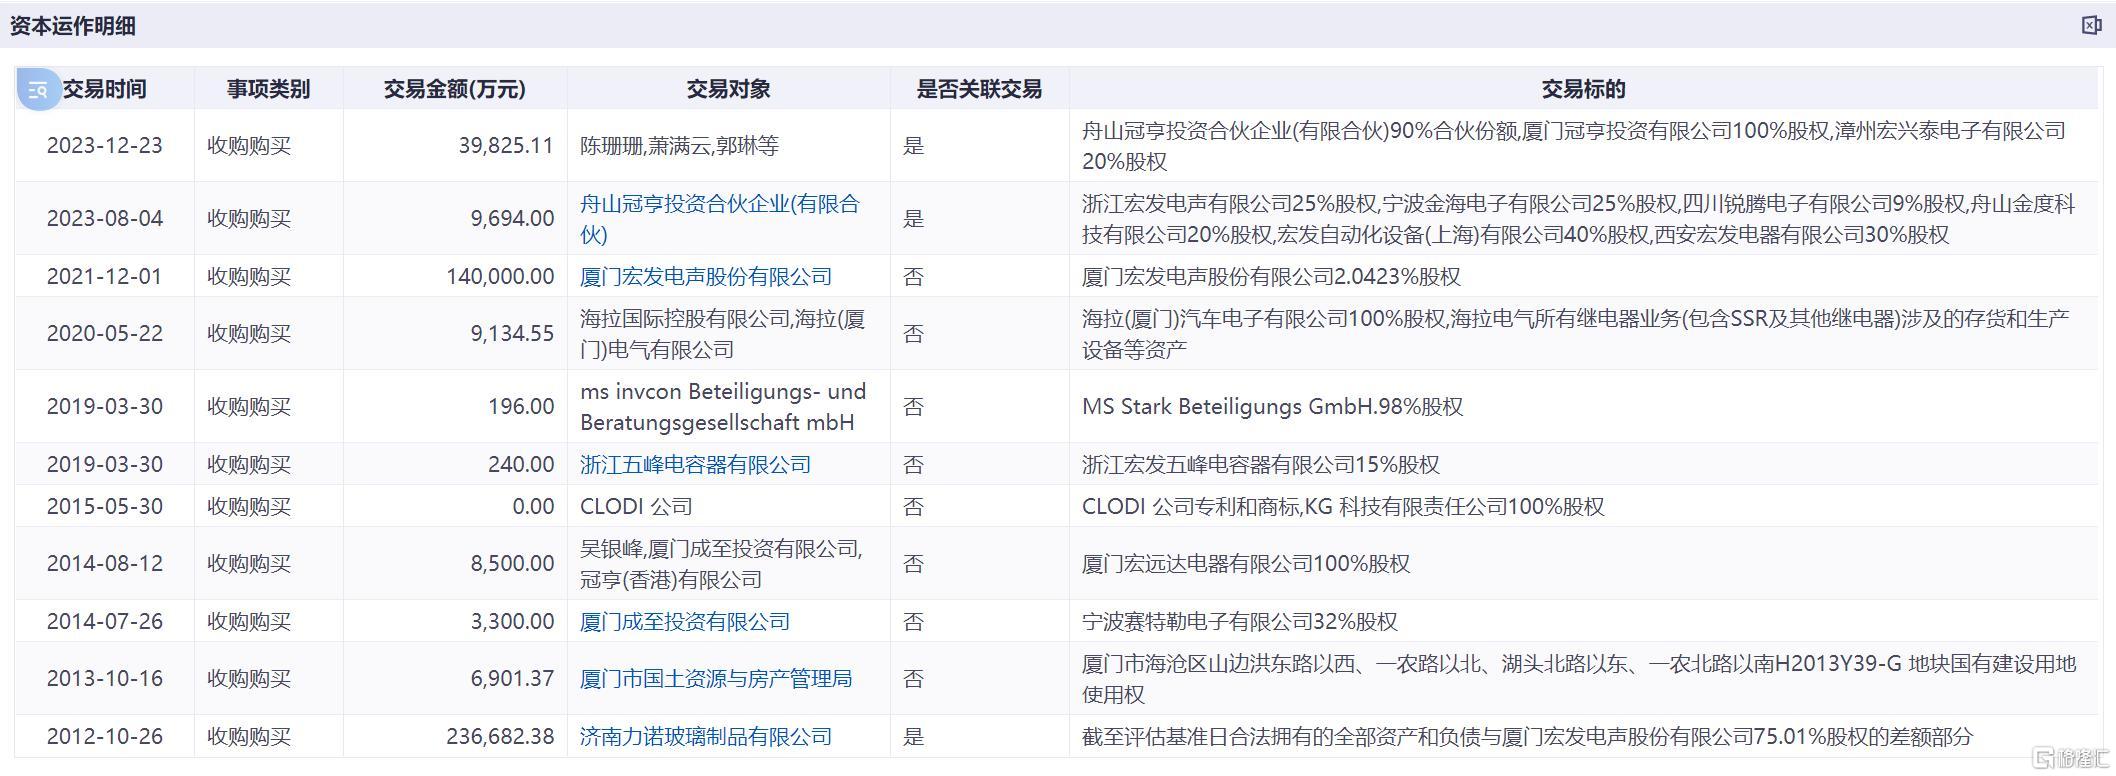Select the date cell 2014-07-26

[x=104, y=622]
